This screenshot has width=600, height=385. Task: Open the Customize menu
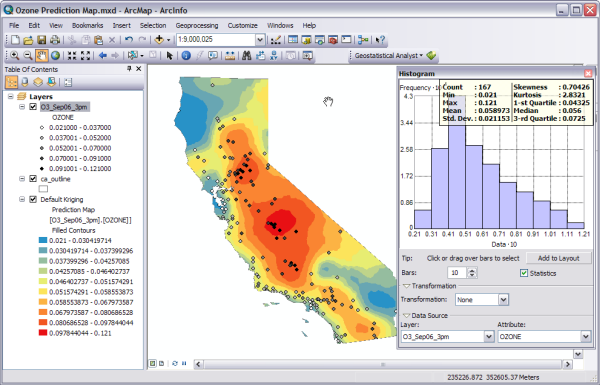tap(243, 26)
